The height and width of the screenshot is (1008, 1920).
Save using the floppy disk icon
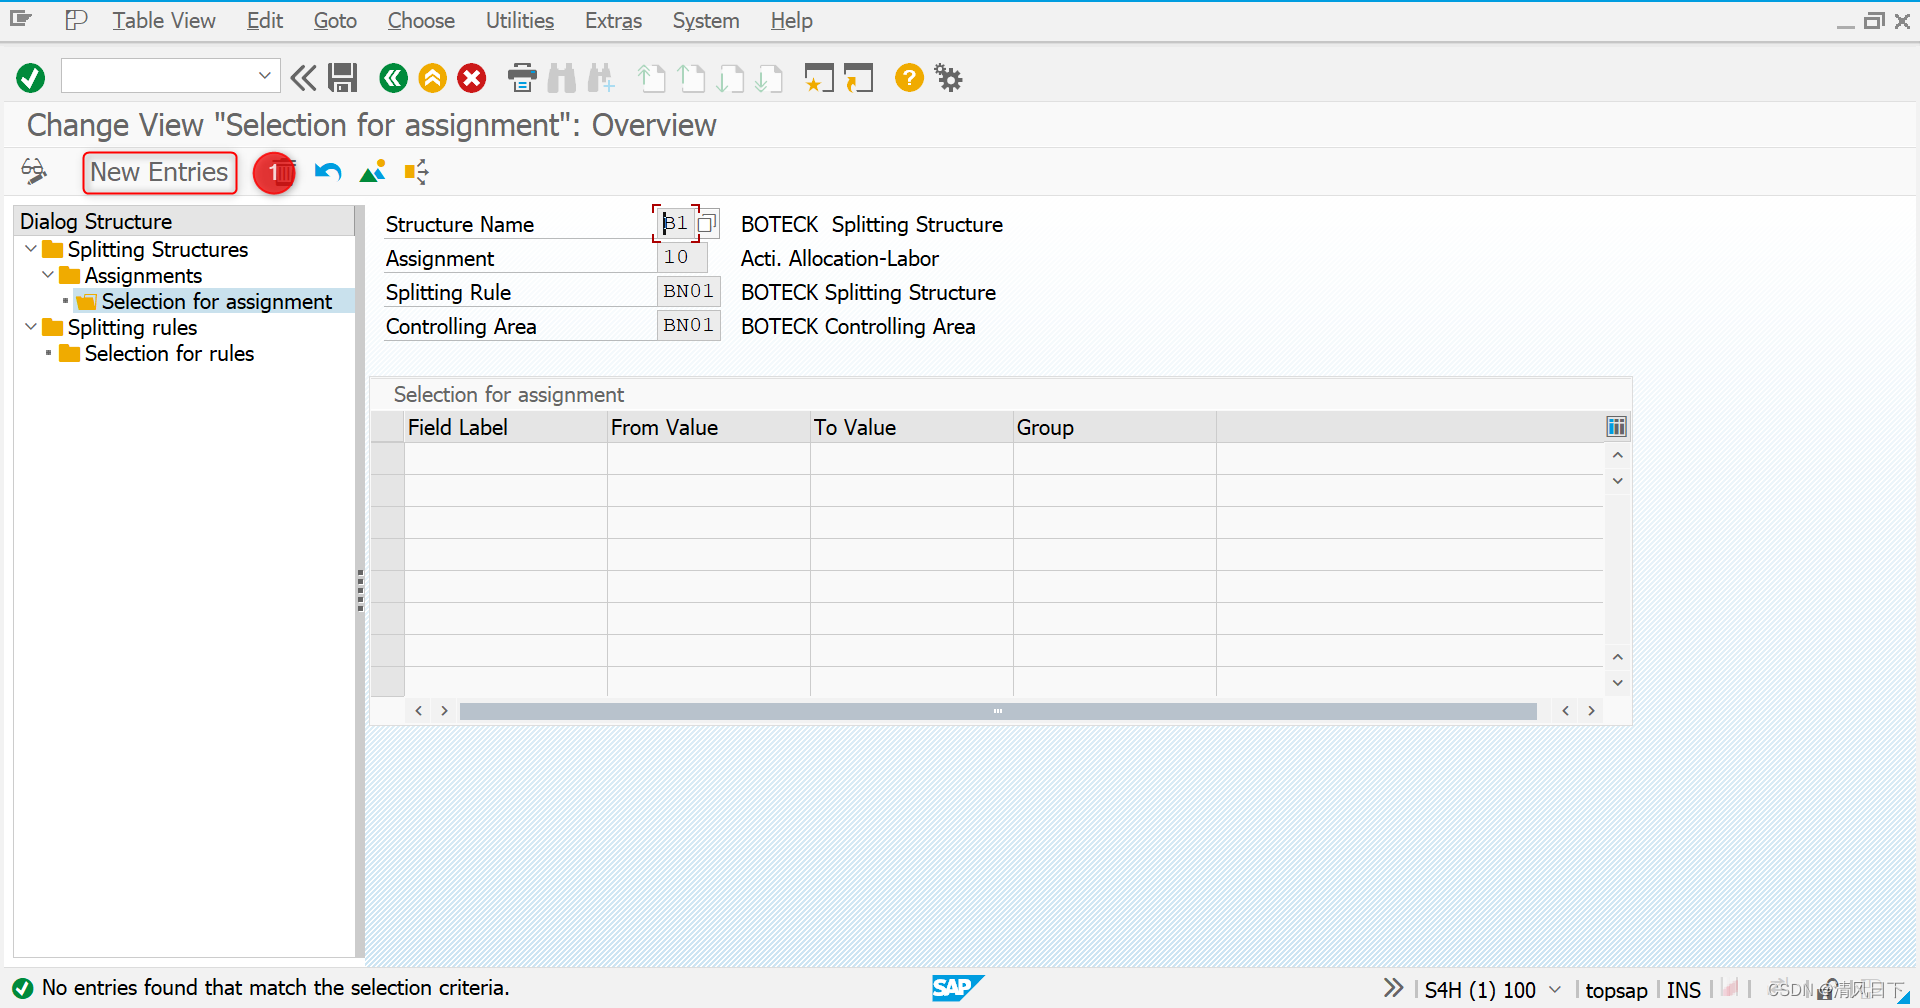click(343, 77)
